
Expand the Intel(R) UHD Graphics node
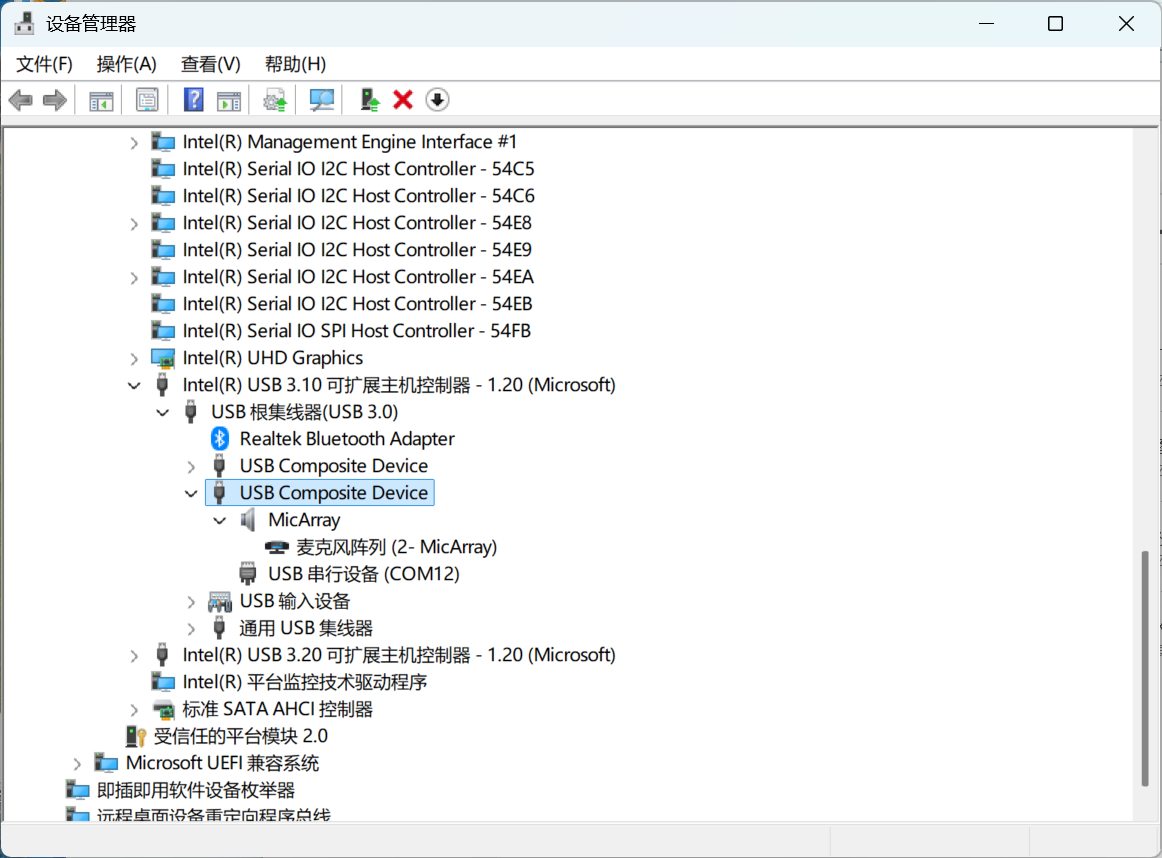pyautogui.click(x=134, y=359)
